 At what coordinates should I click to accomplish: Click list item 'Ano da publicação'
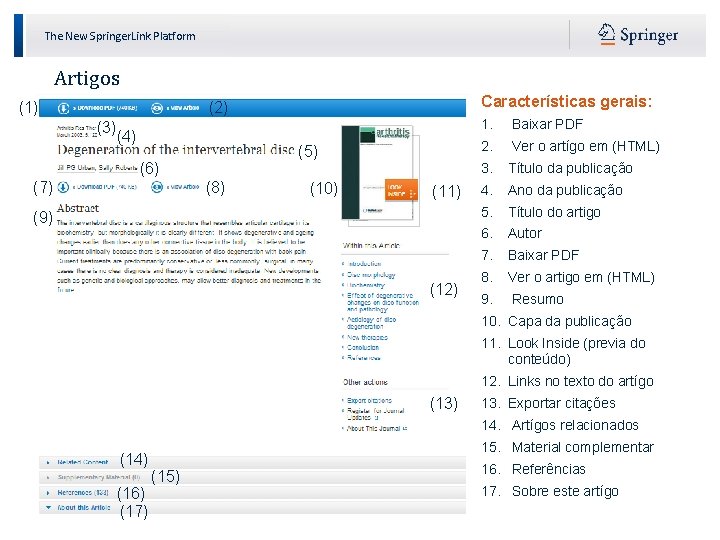tap(565, 190)
